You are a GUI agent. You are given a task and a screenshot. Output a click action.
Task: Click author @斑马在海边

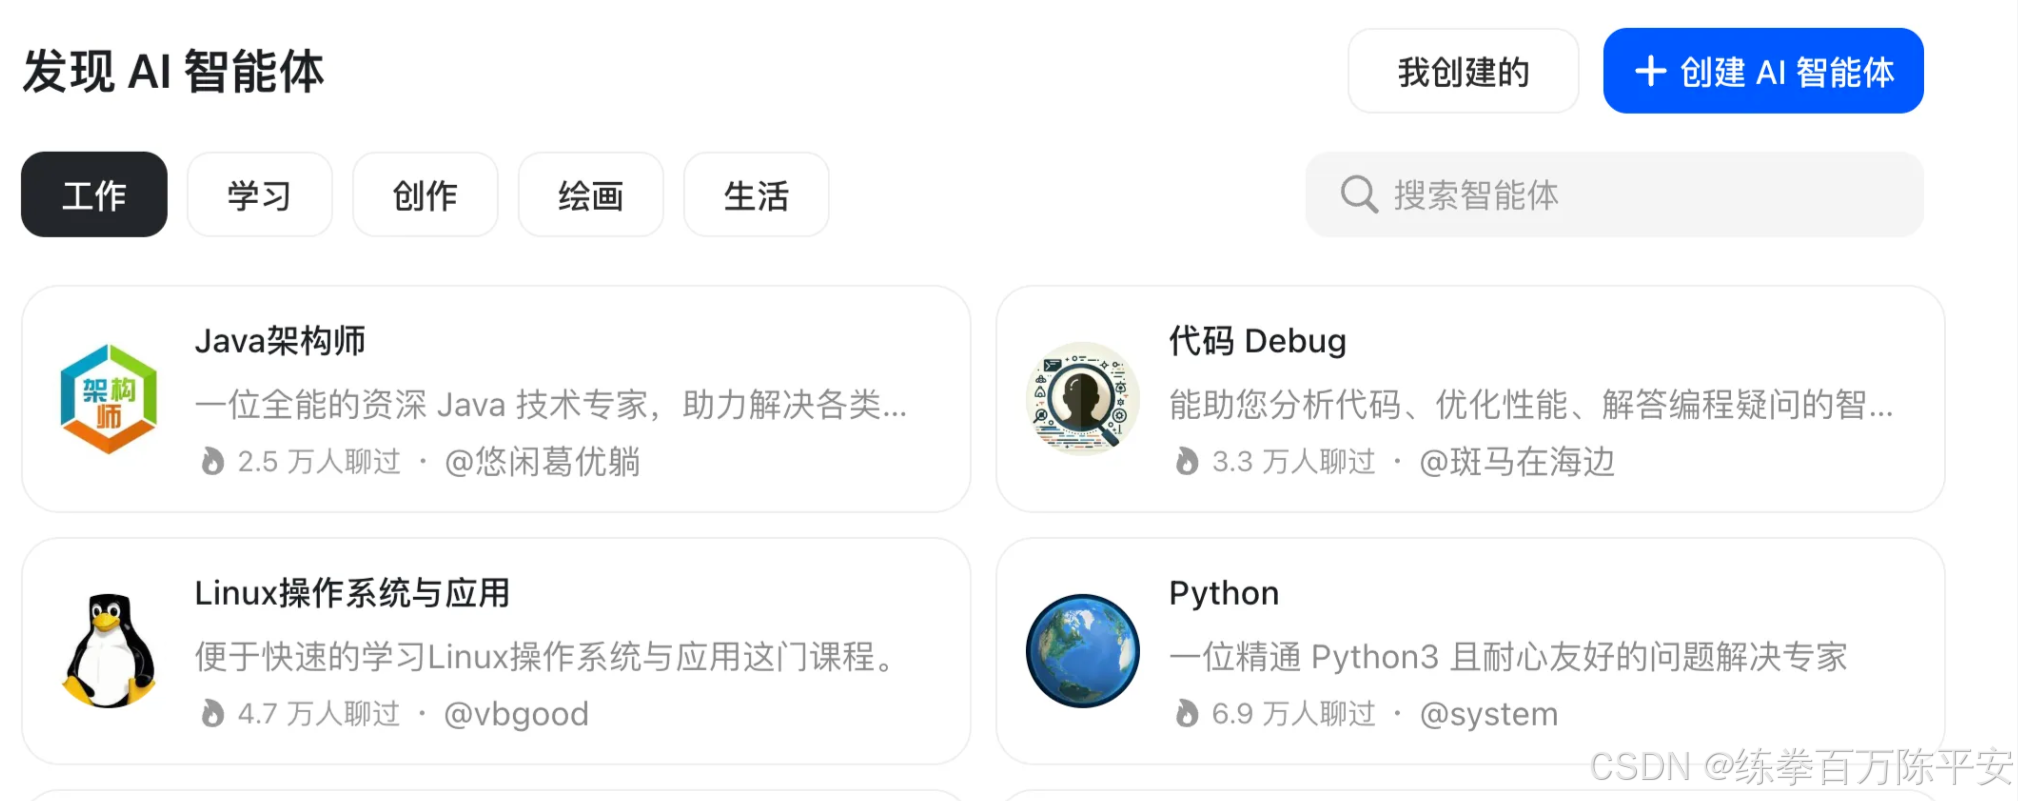[1517, 461]
